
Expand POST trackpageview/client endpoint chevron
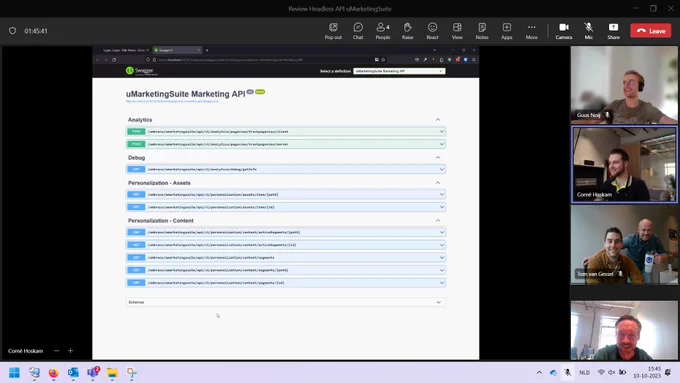coord(441,131)
